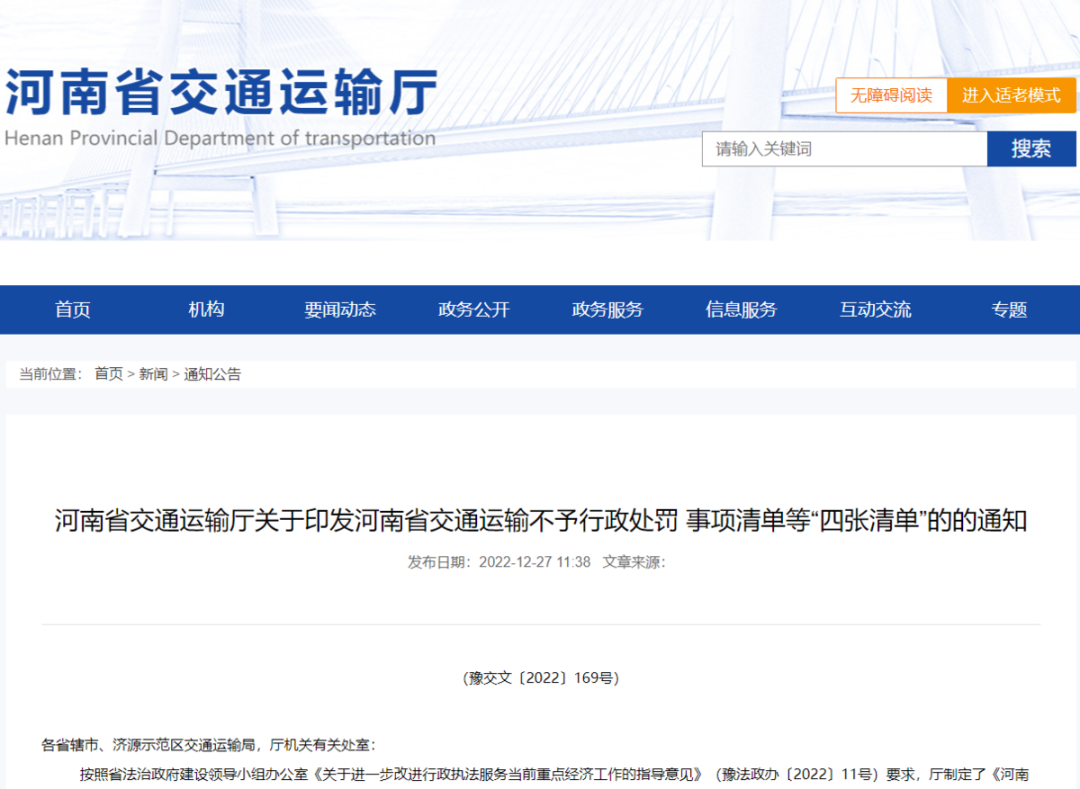The image size is (1080, 789).
Task: Open 无障碍阅读 accessibility reading mode
Action: click(891, 95)
